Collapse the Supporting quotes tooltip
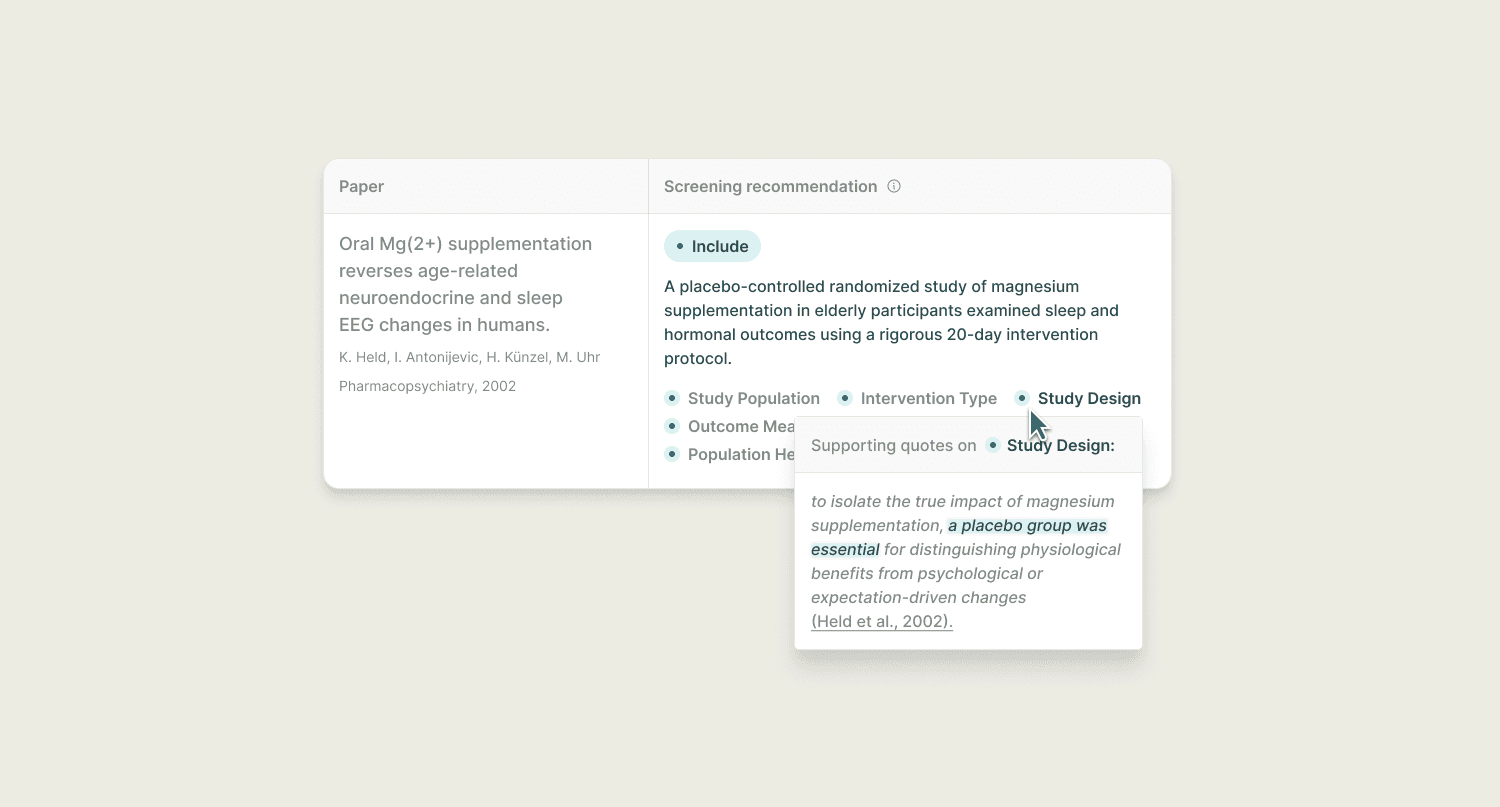Screen dimensions: 1500x807 893,445
